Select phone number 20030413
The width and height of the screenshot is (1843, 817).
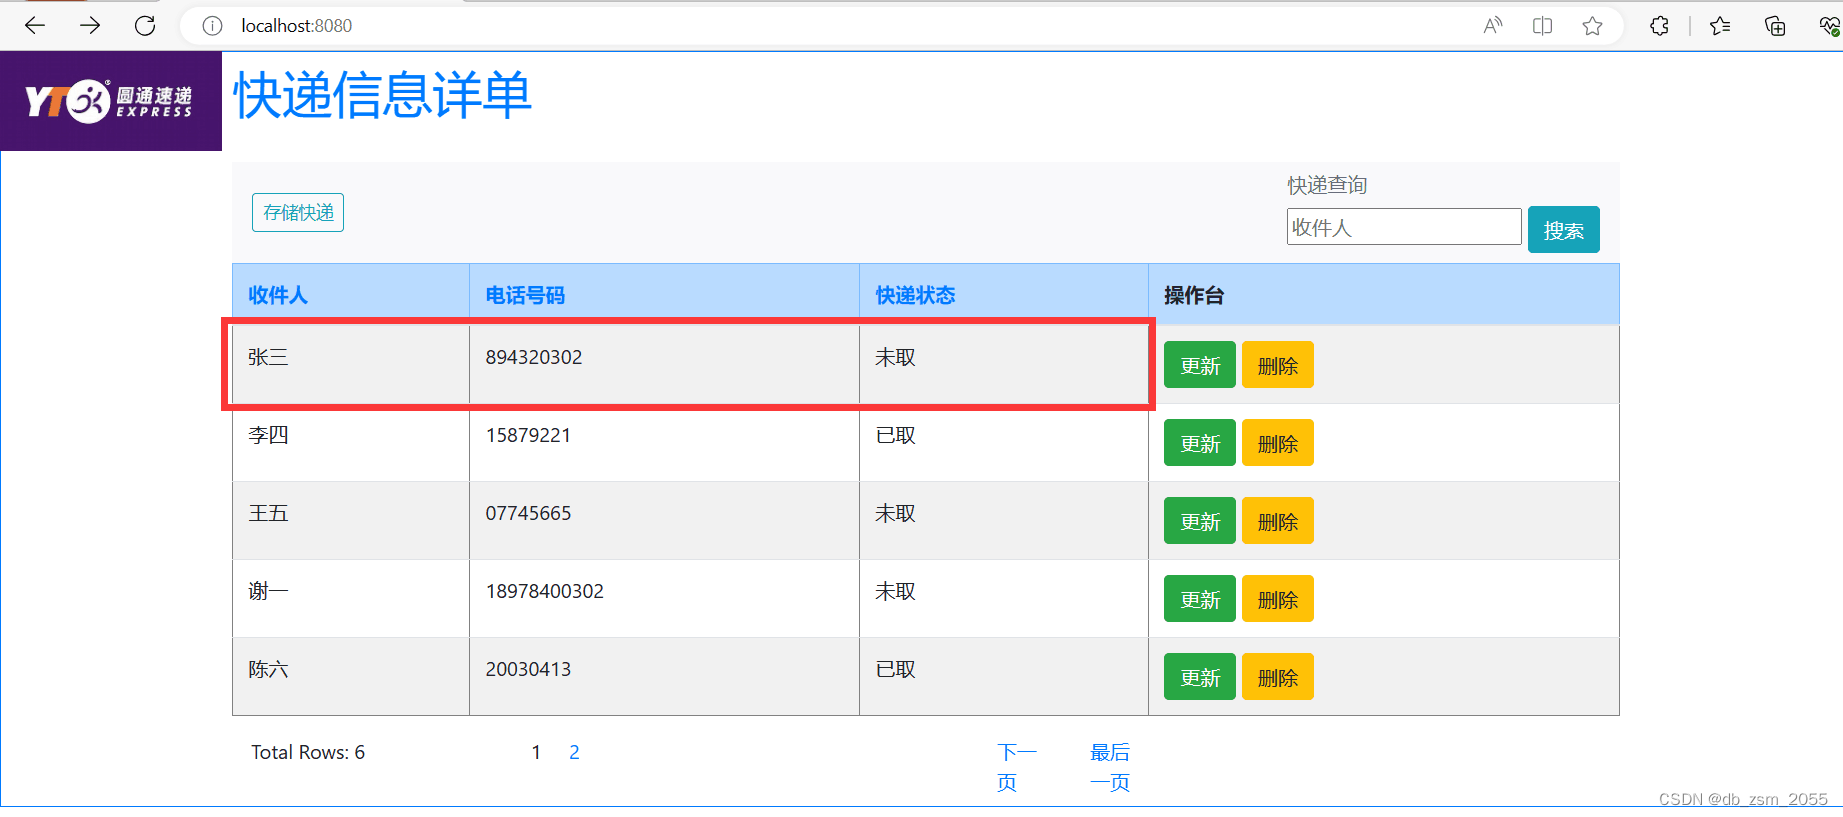point(528,669)
